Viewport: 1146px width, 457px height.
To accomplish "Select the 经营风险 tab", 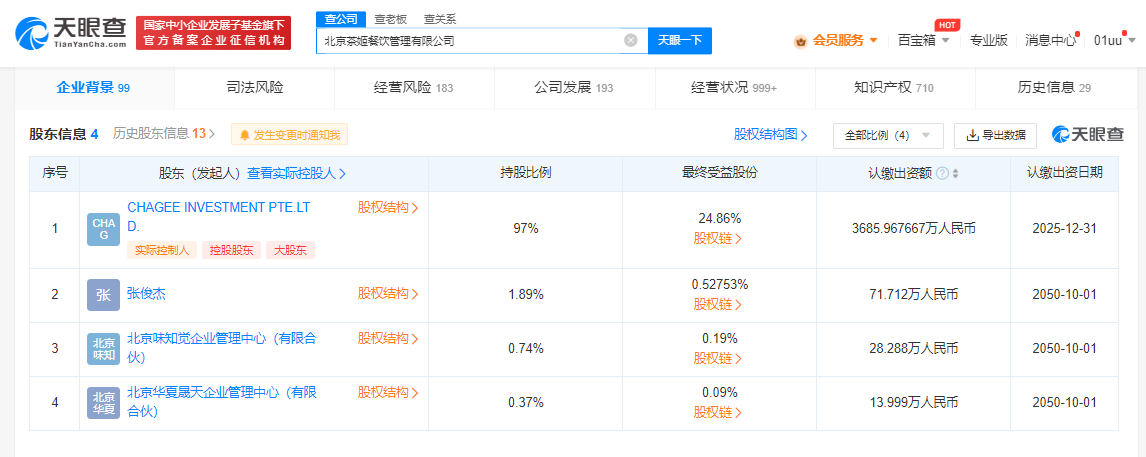I will coord(414,88).
